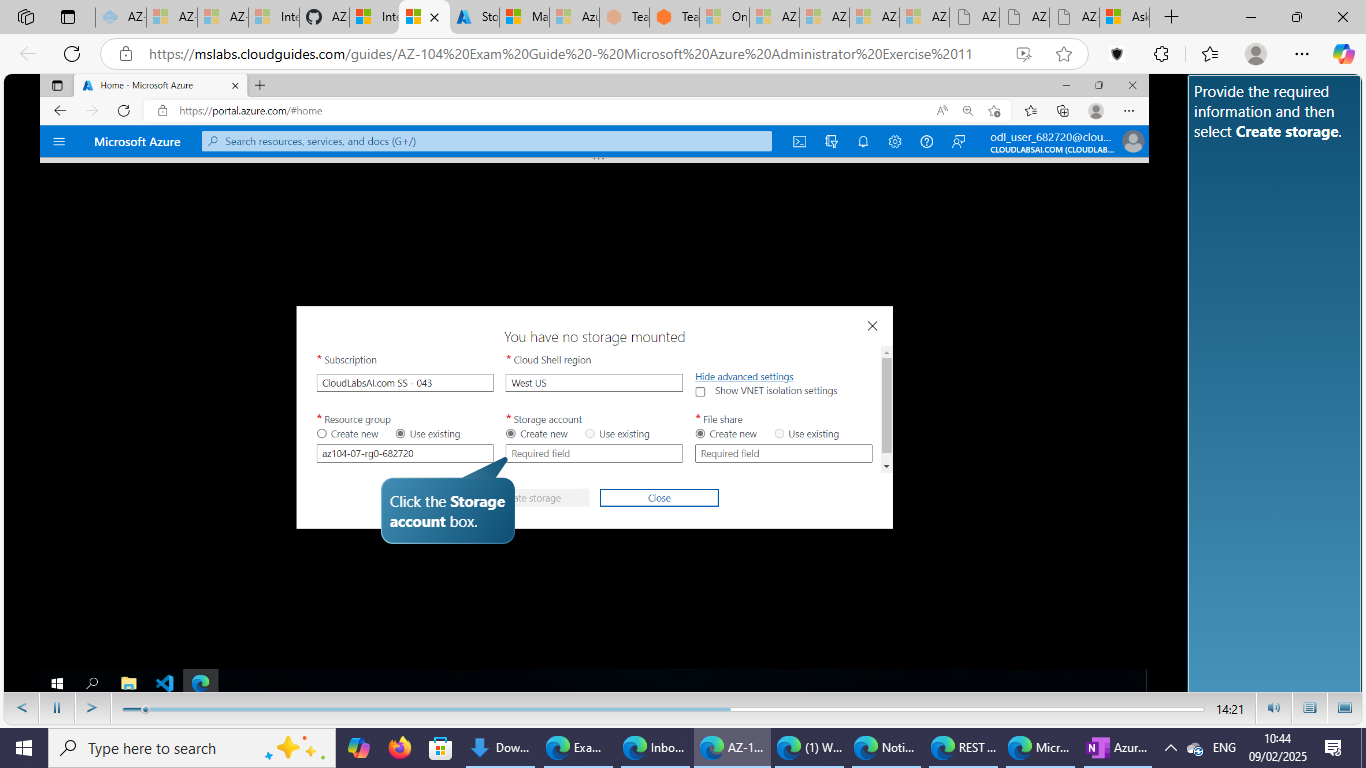1366x768 pixels.
Task: Select Use existing for Storage account
Action: click(588, 433)
